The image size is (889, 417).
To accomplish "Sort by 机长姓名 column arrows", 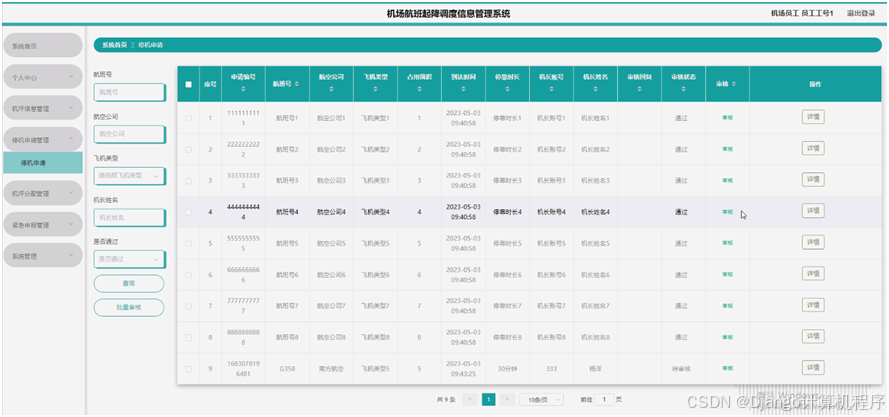I will [x=595, y=90].
